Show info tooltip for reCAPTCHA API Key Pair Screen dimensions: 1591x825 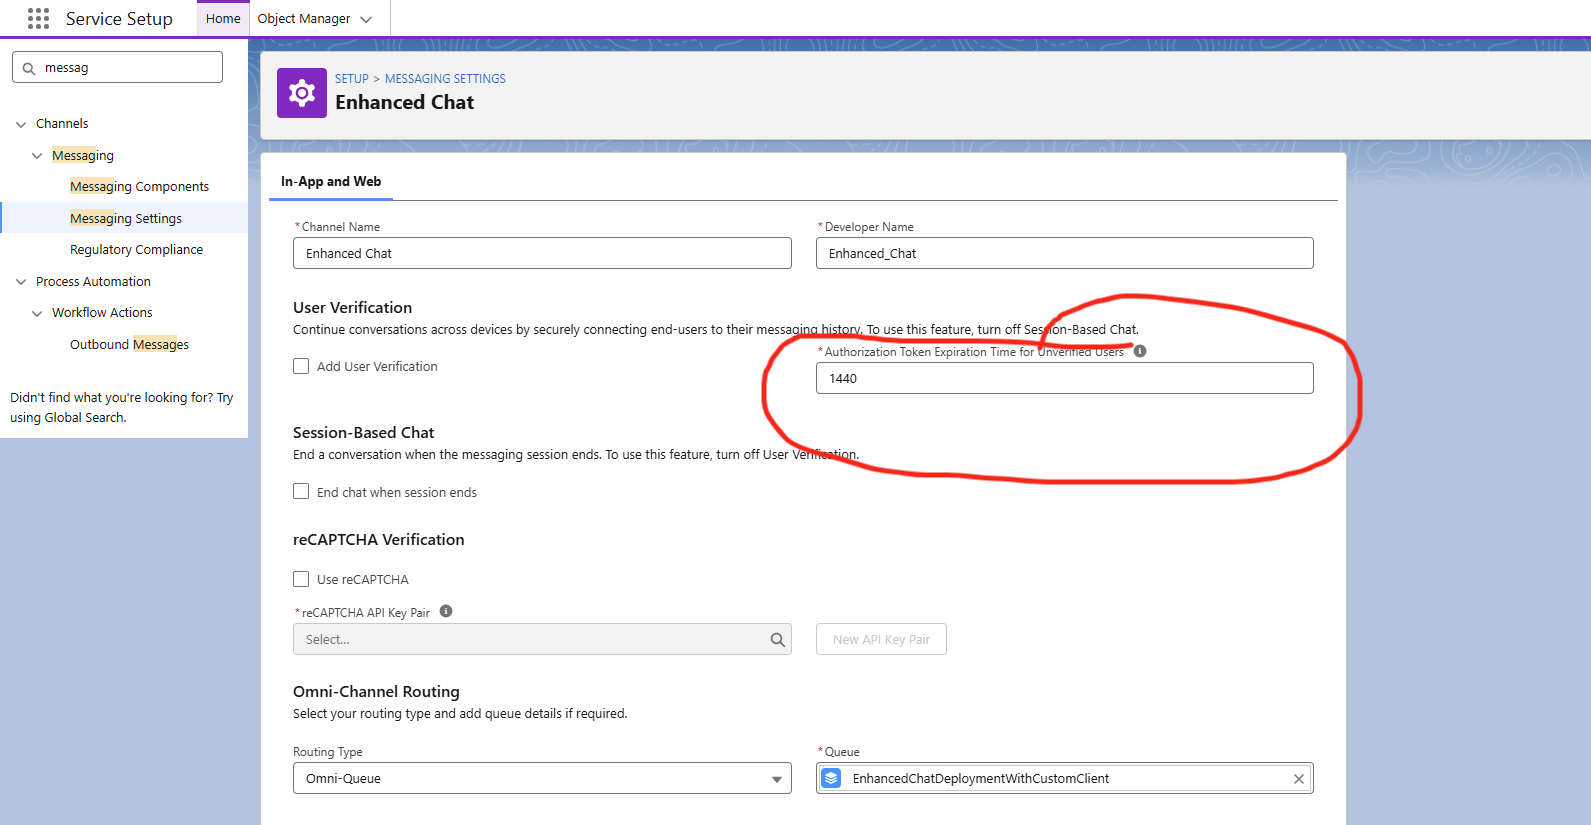click(x=446, y=611)
